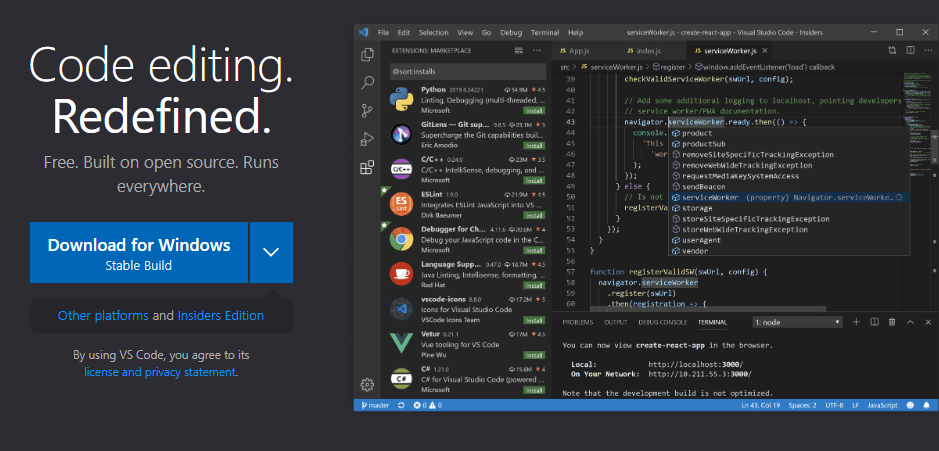Viewport: 939px width, 451px height.
Task: Open the Debug menu
Action: (511, 32)
